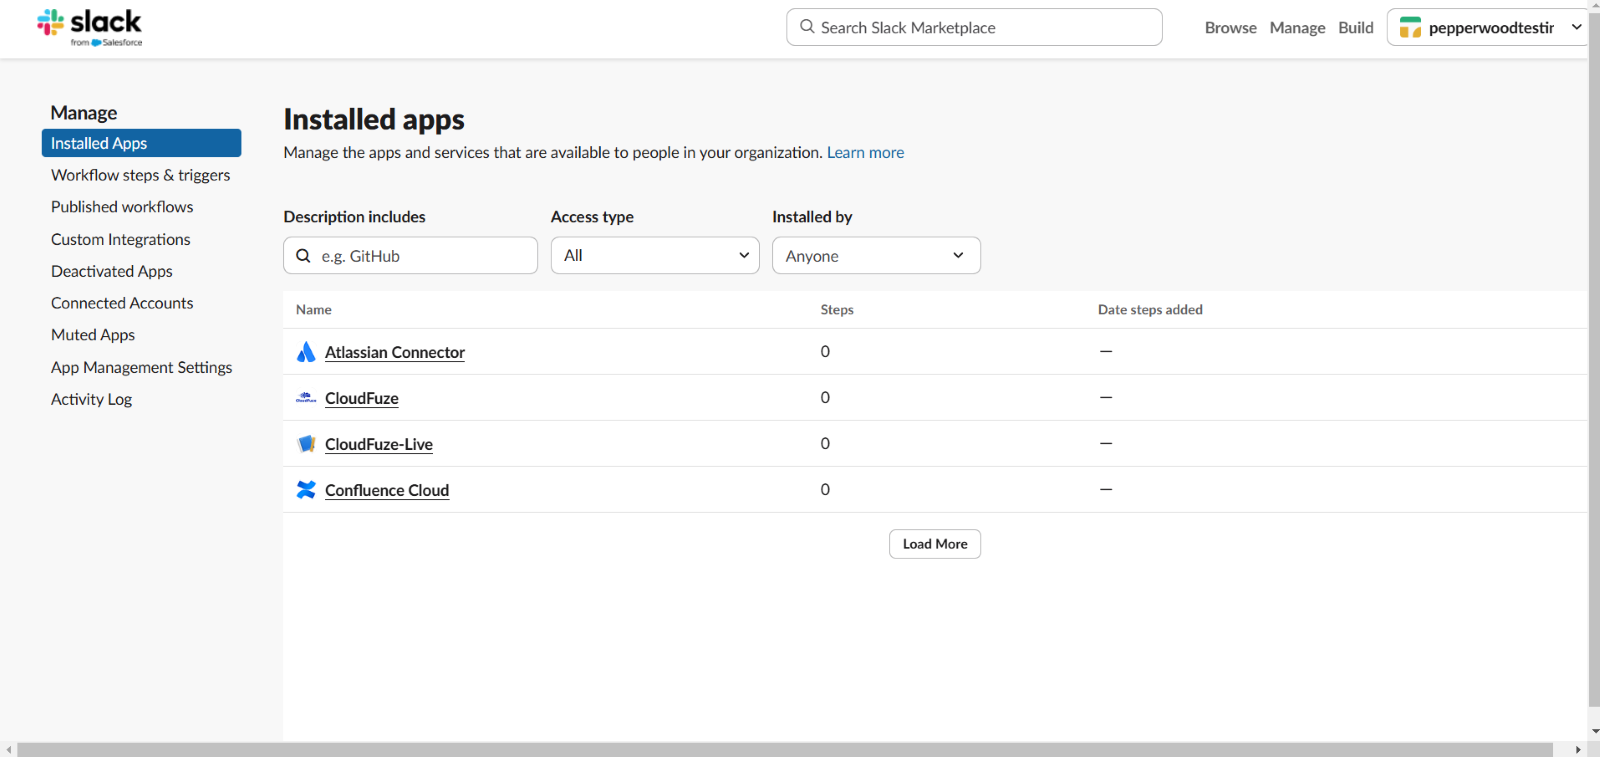Open the Installed by dropdown
This screenshot has width=1600, height=757.
876,255
